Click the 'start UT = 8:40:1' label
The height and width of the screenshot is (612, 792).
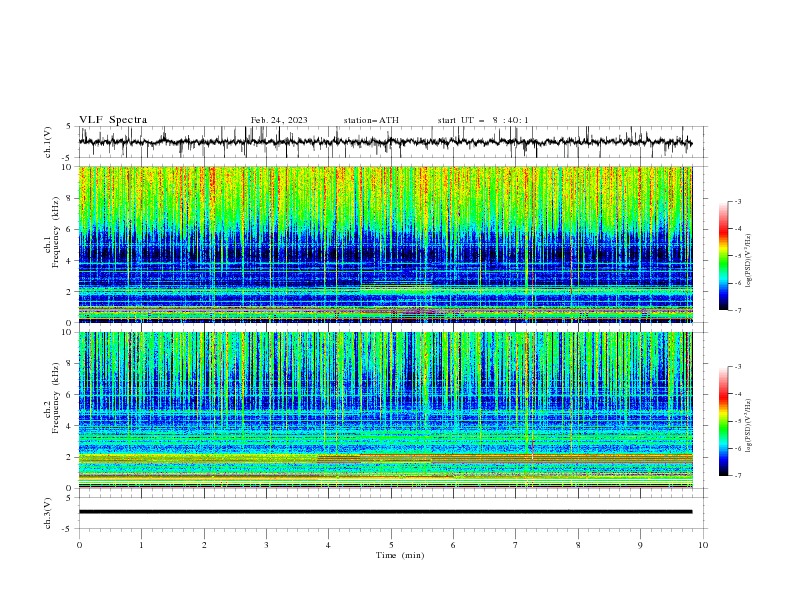click(x=483, y=120)
